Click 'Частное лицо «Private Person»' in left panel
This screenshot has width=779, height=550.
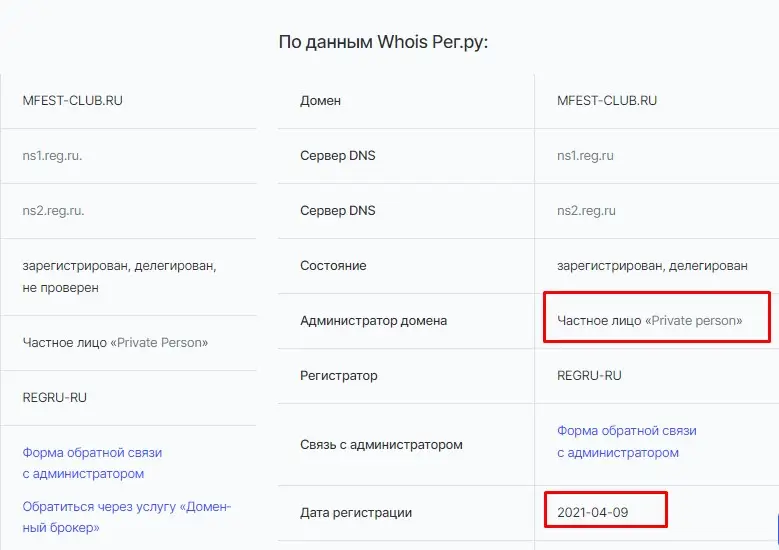tap(115, 342)
